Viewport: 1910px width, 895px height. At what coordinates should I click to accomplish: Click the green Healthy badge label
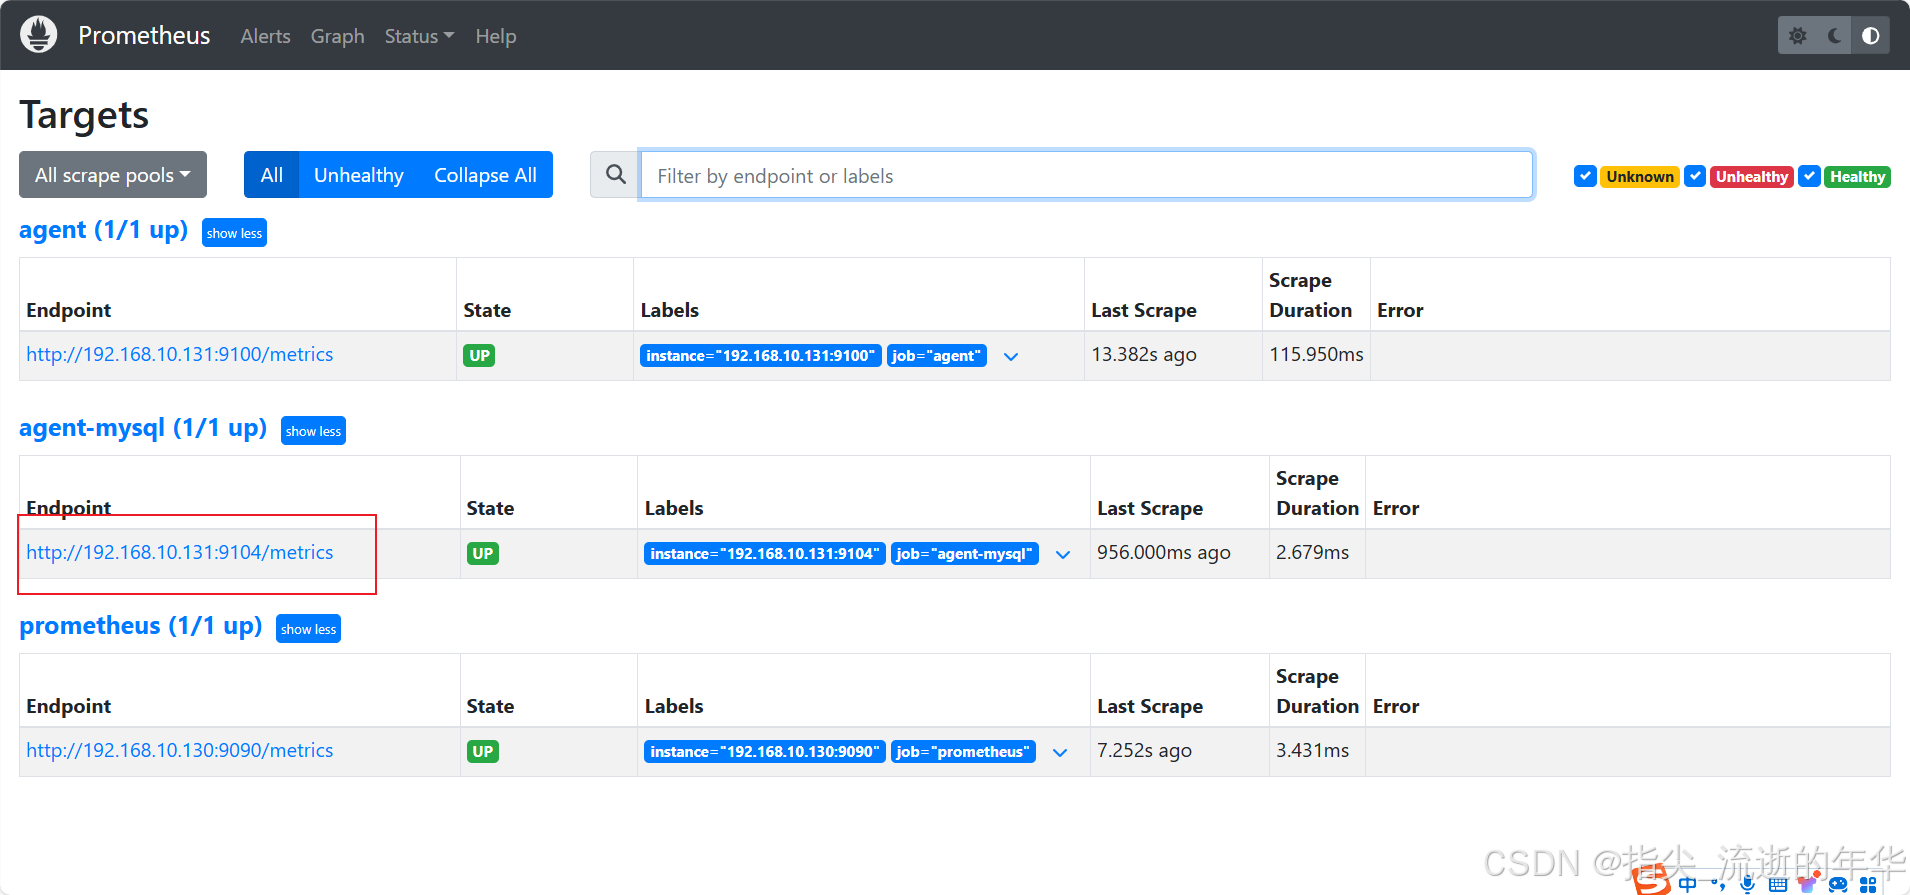1857,177
